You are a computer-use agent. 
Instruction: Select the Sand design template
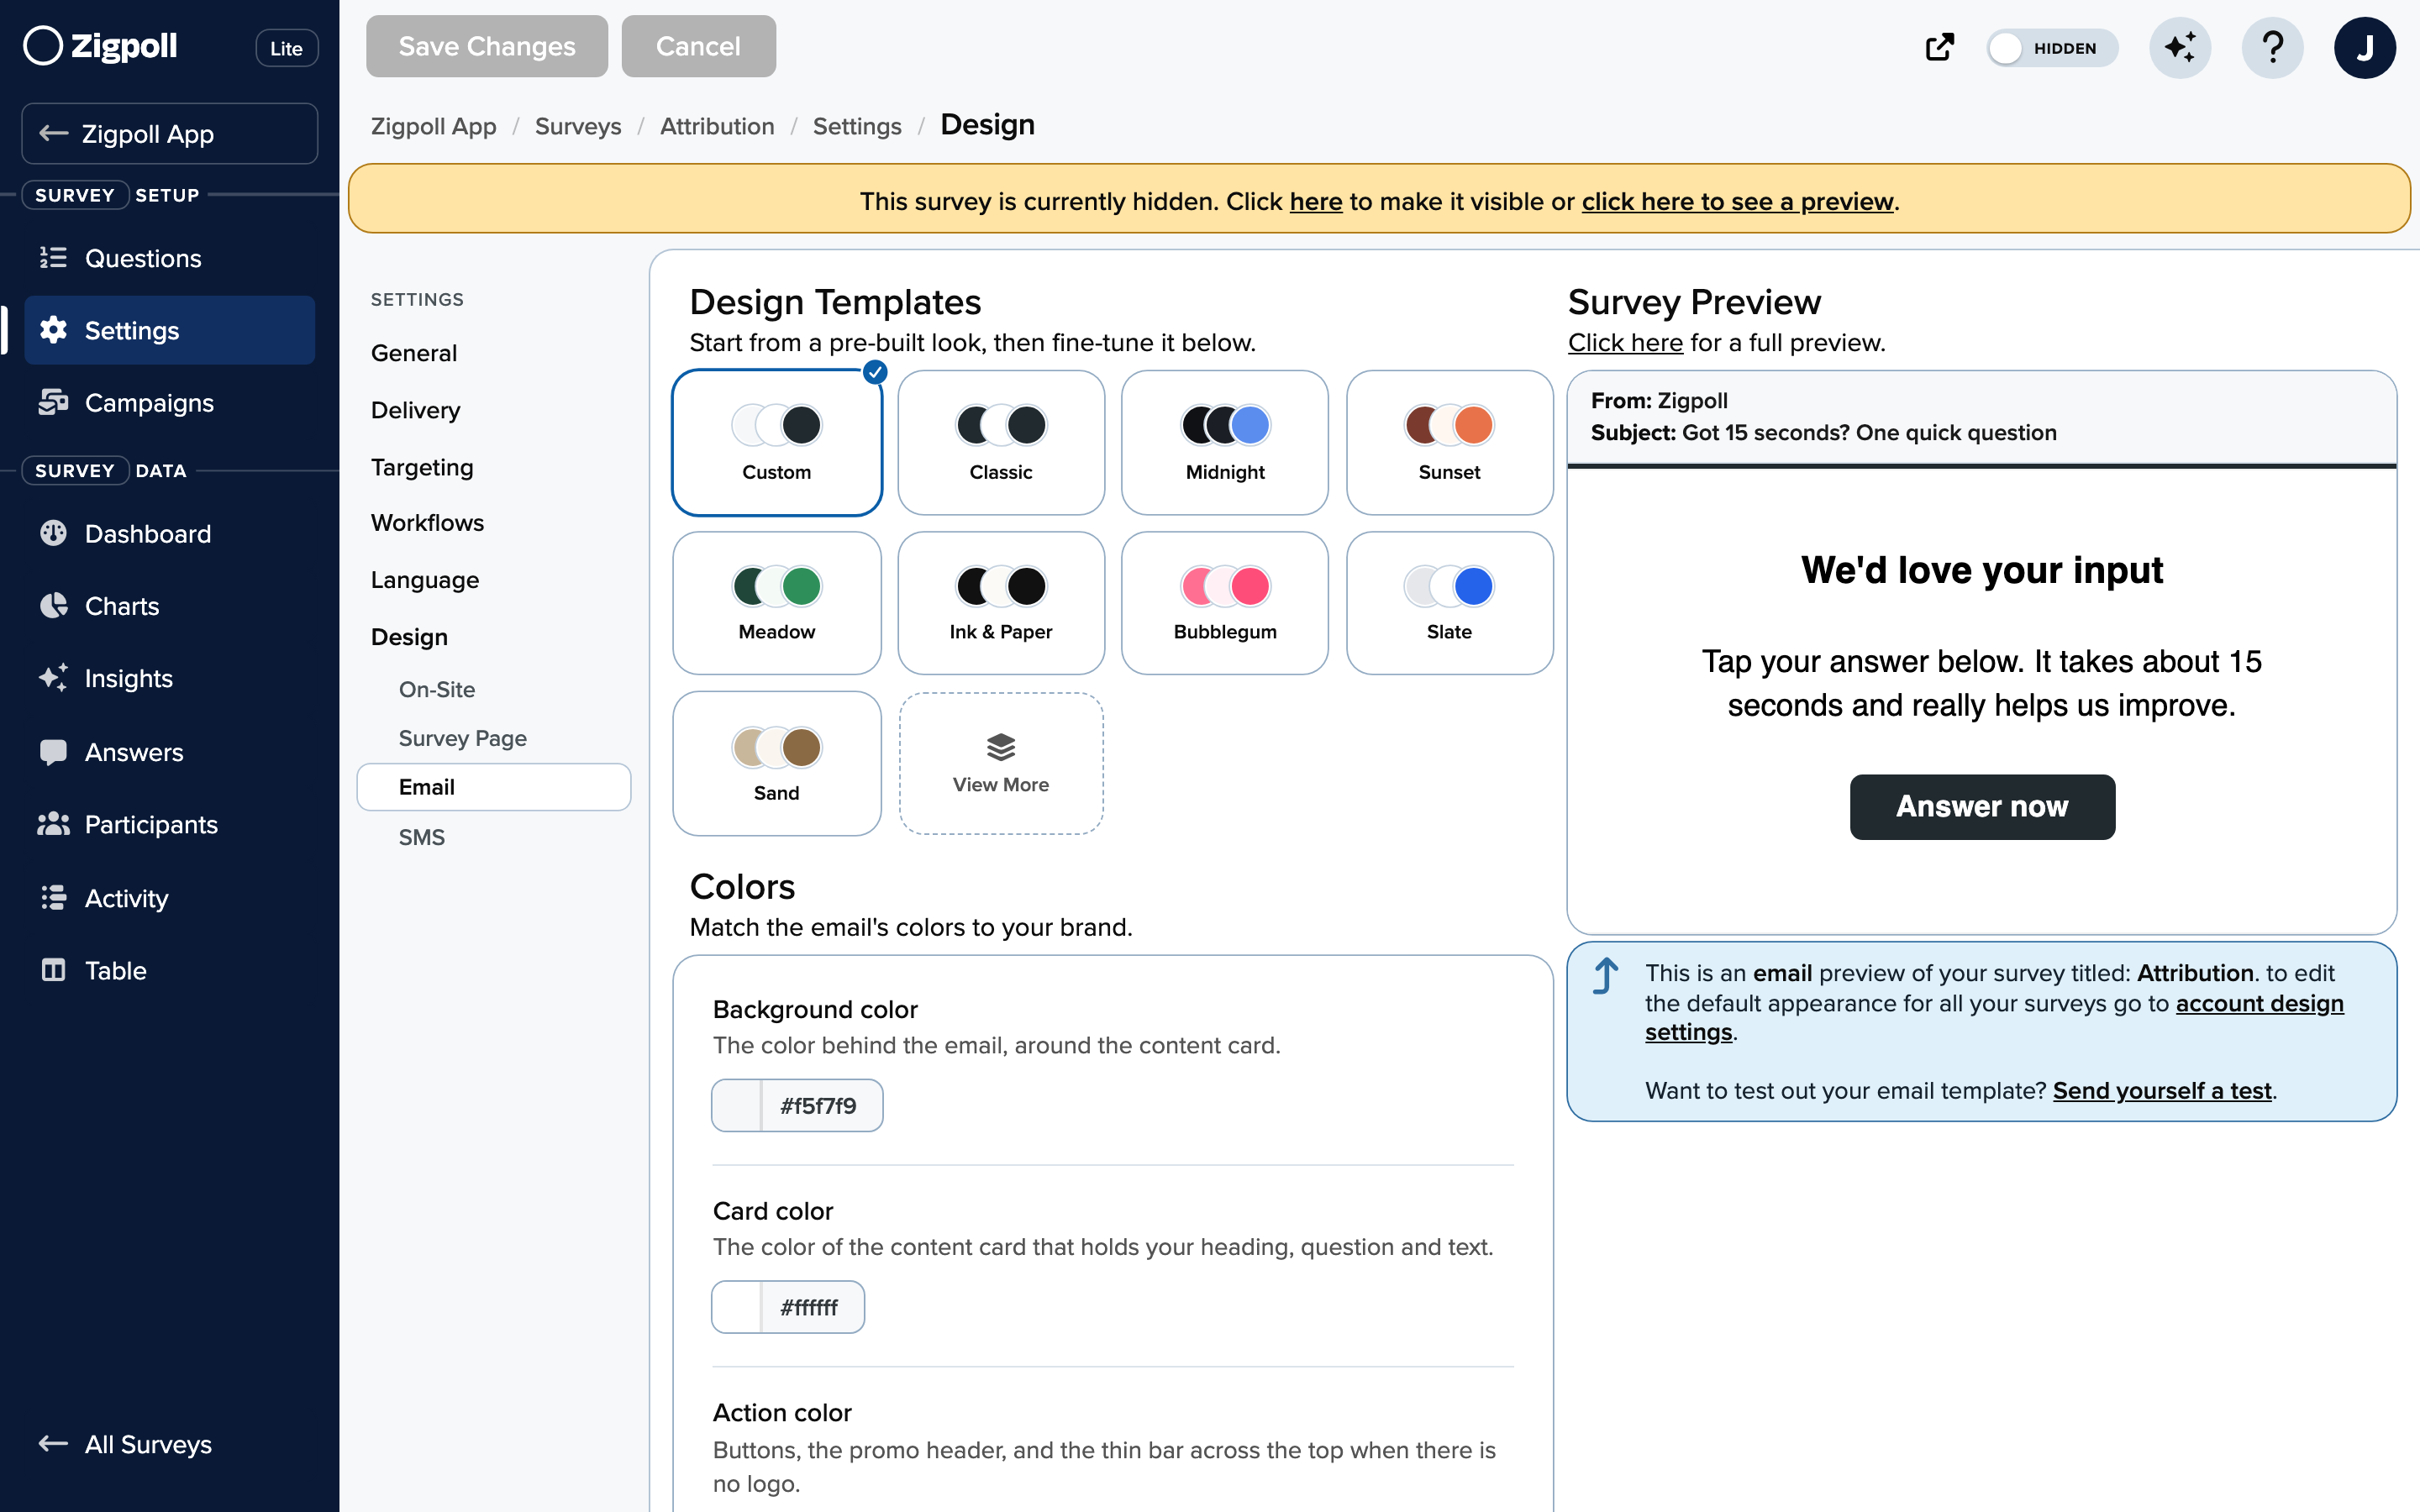click(x=776, y=763)
